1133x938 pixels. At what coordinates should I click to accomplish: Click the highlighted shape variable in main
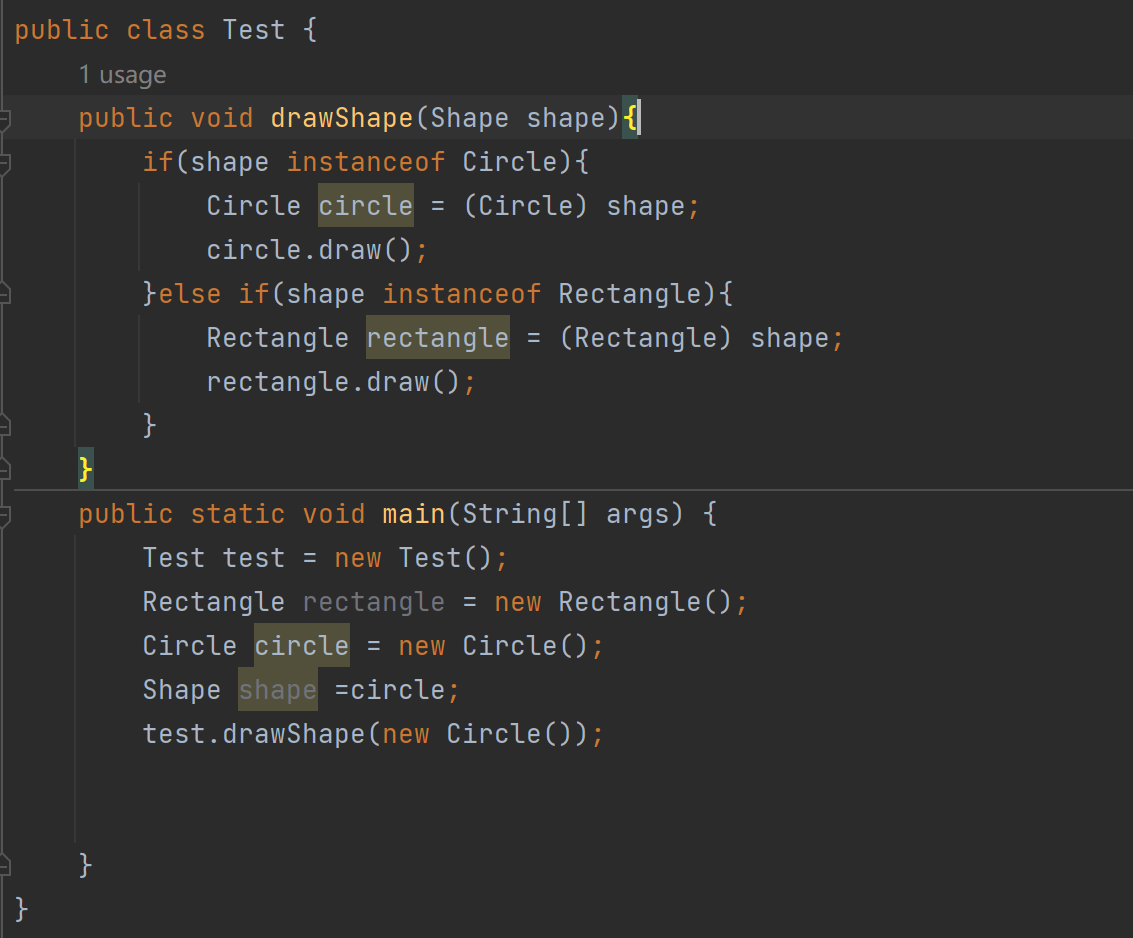click(x=277, y=689)
